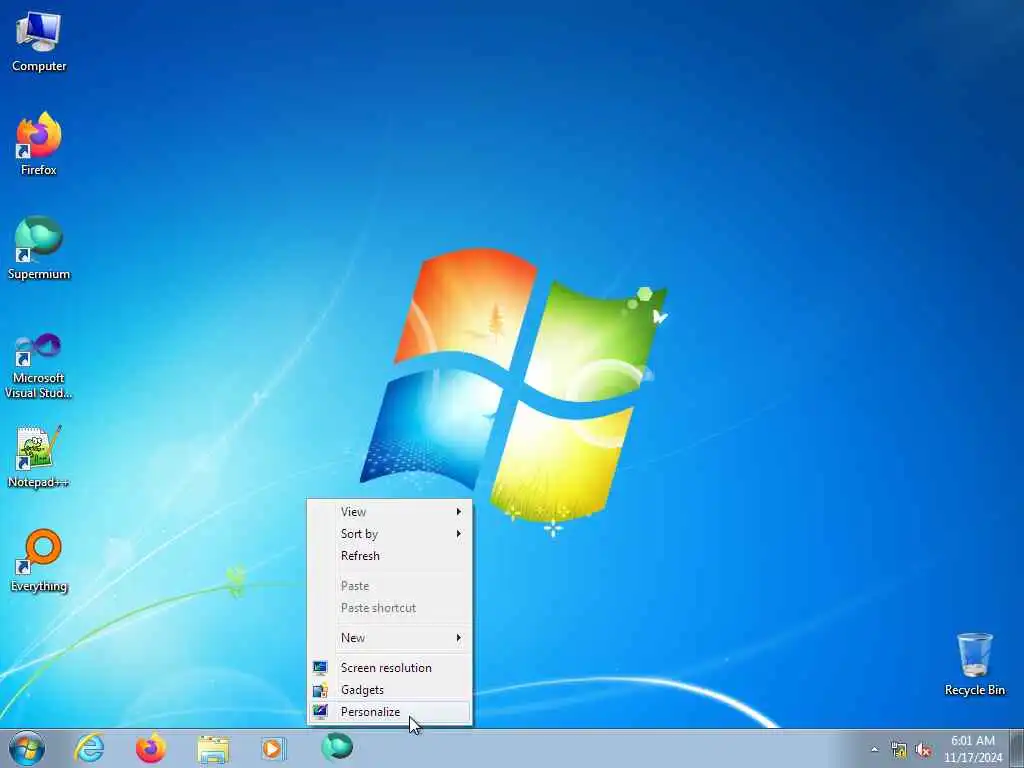Open the network status tray icon
Viewport: 1024px width, 768px height.
(x=899, y=750)
